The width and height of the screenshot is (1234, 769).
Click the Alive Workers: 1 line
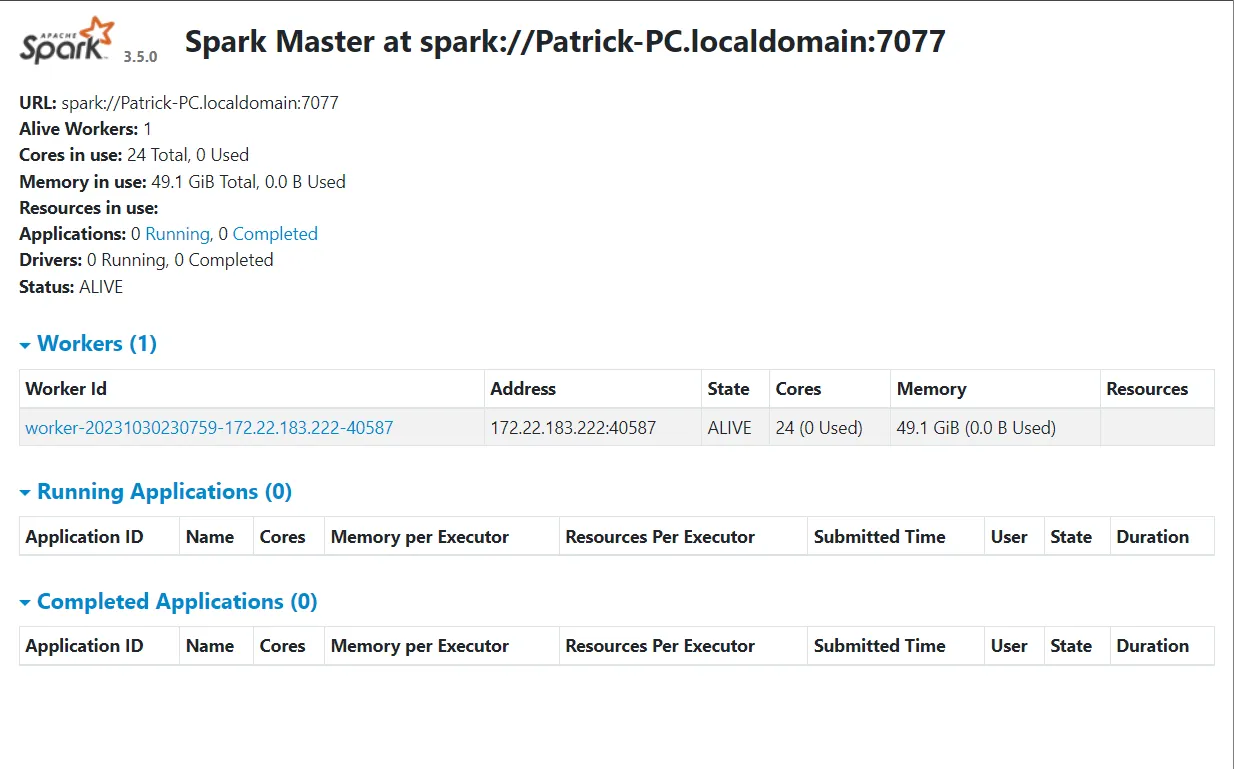coord(86,129)
